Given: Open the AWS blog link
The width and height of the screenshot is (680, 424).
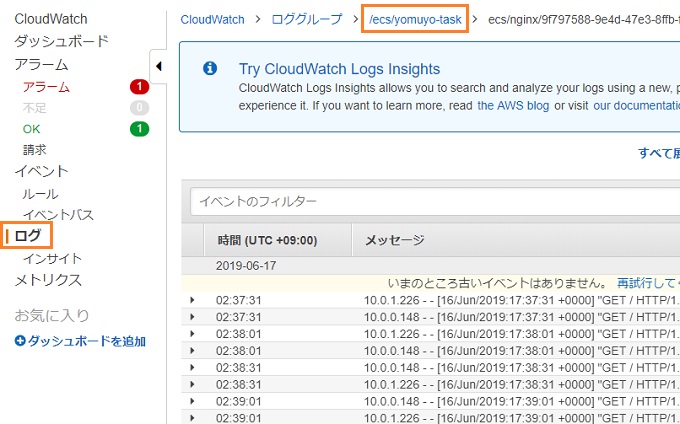Looking at the screenshot, I should (x=512, y=105).
